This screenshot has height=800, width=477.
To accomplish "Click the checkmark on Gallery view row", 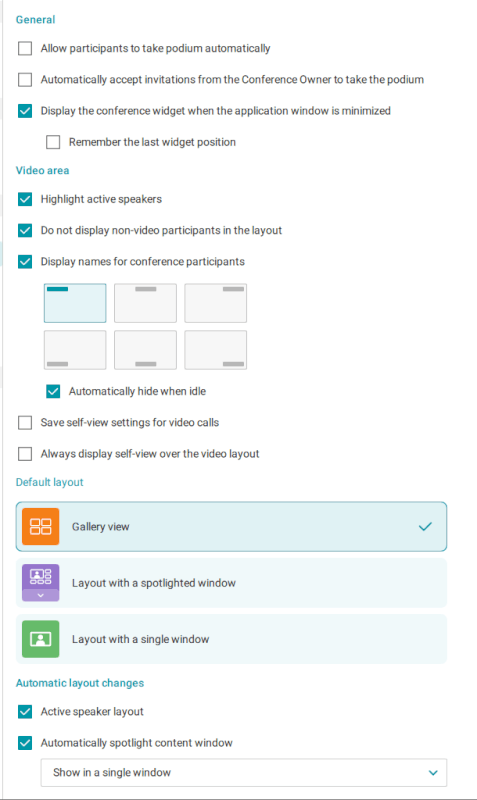I will coord(425,527).
